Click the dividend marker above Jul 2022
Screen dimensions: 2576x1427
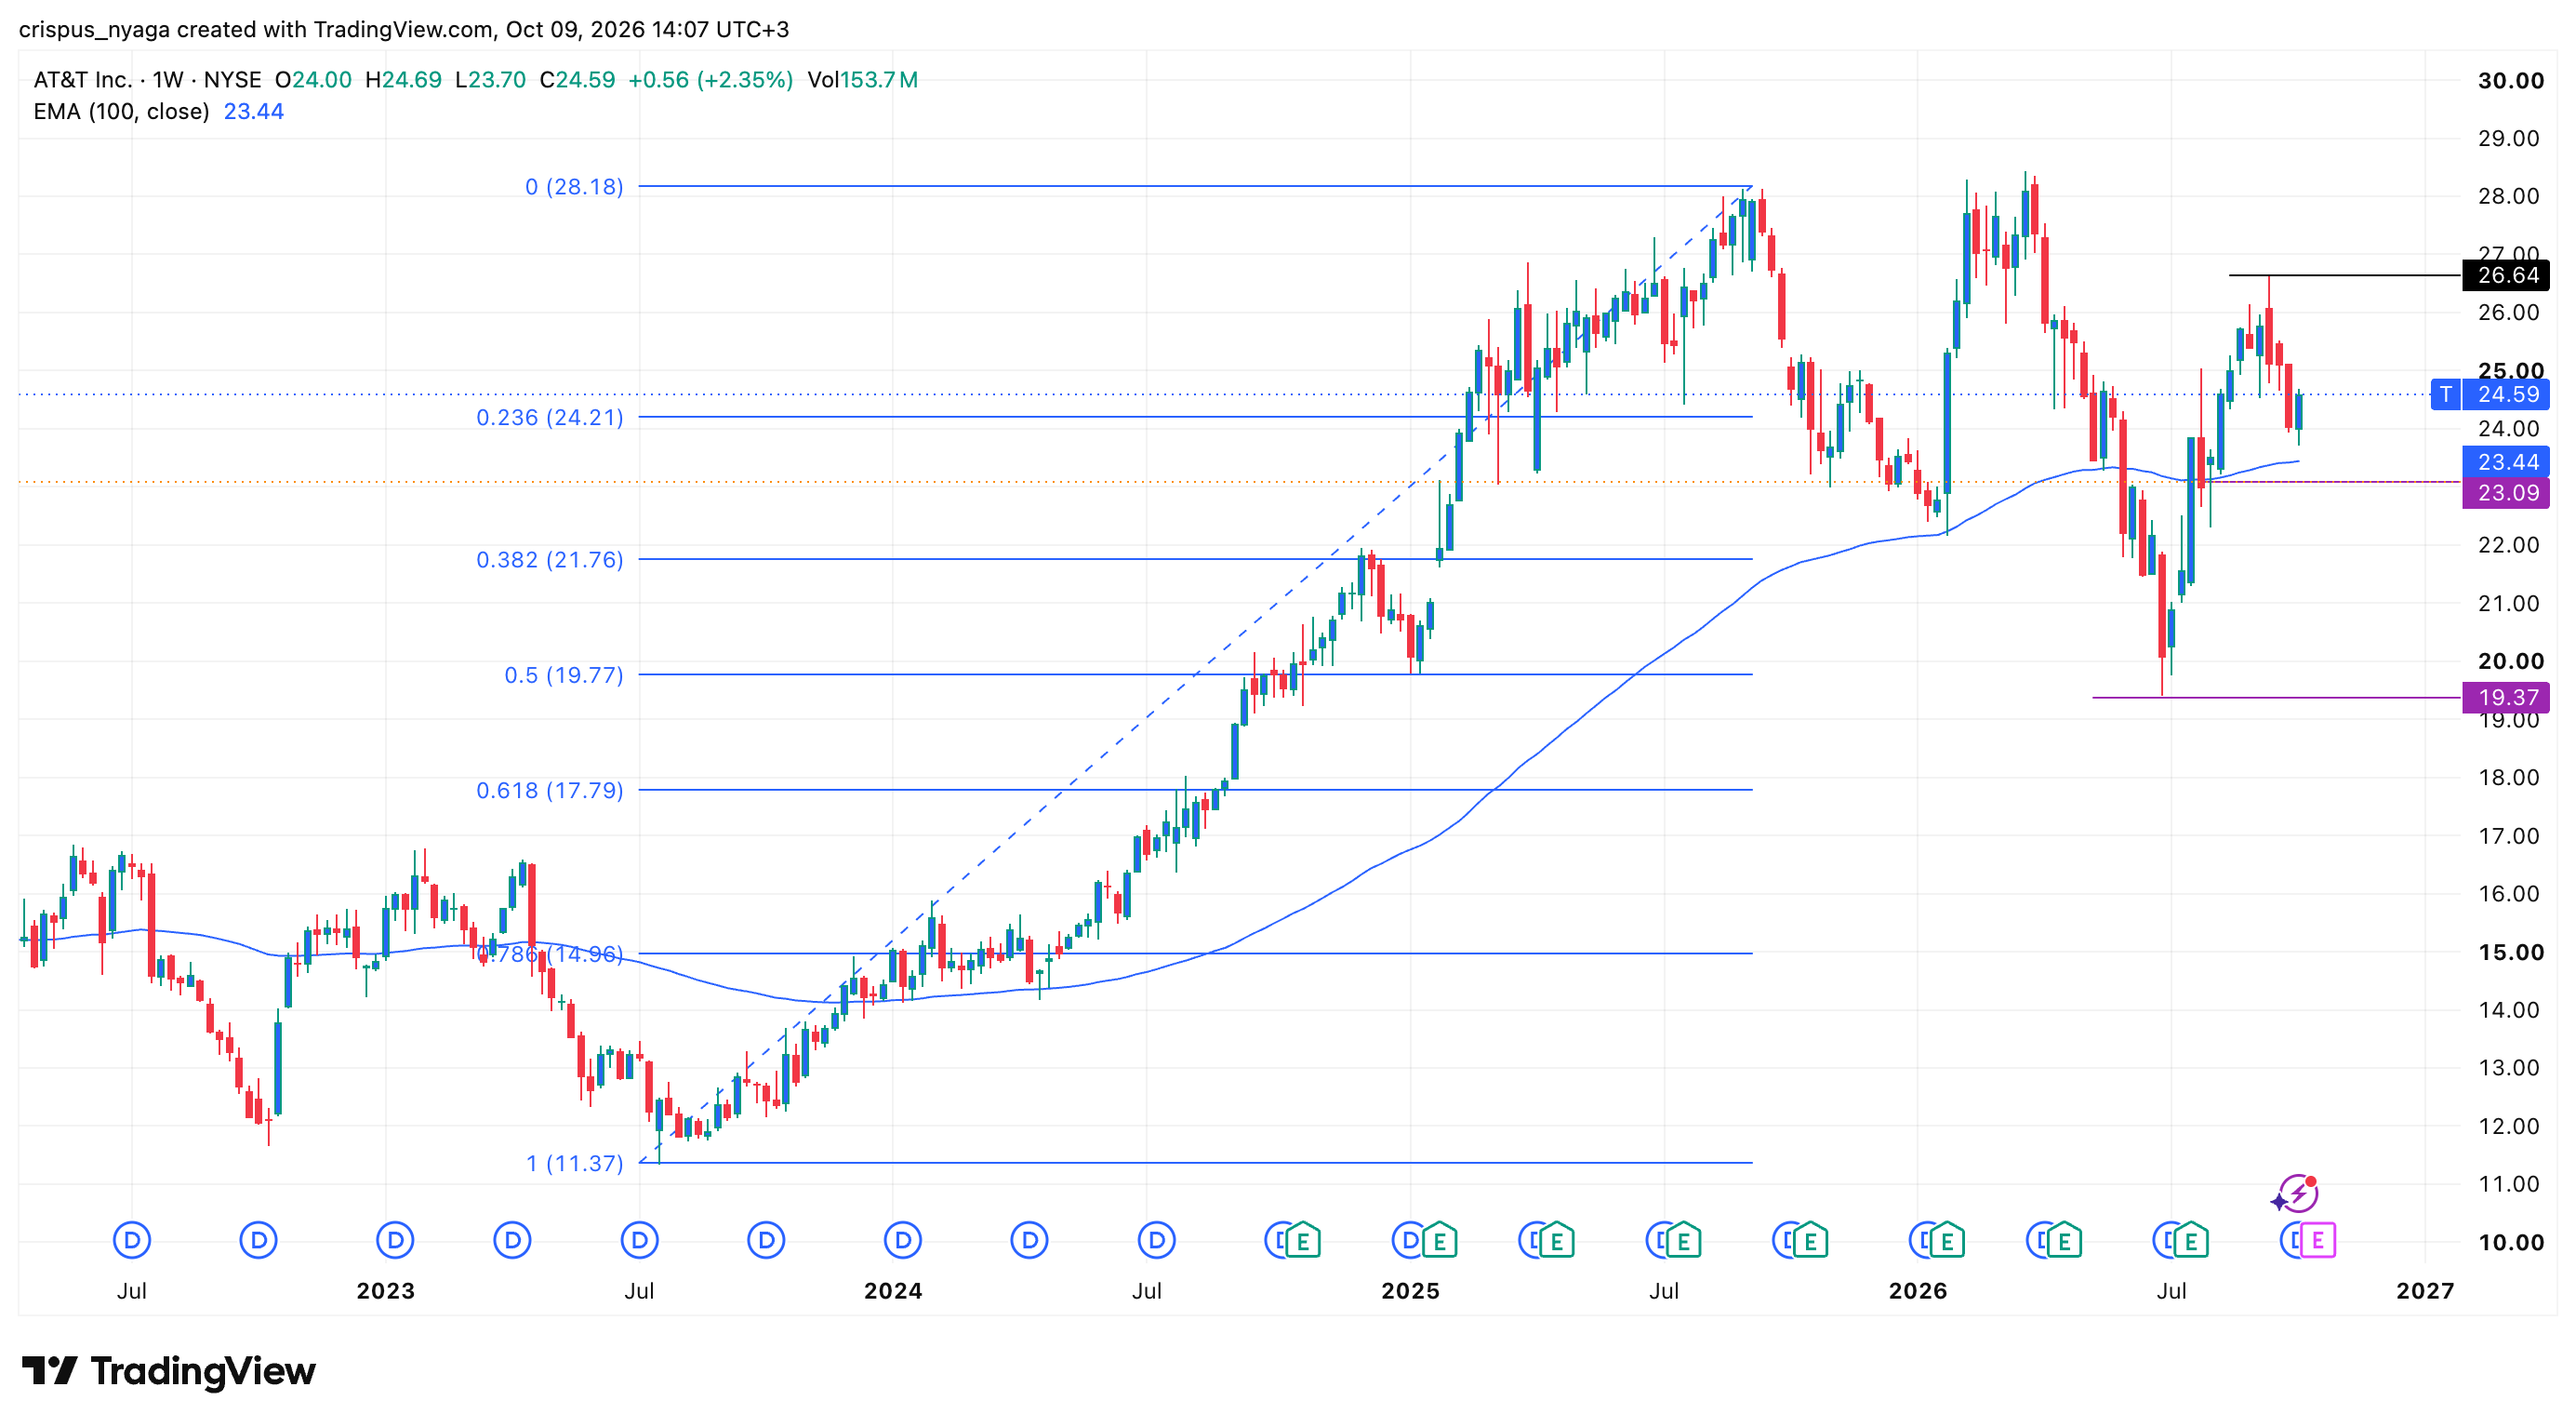[131, 1241]
